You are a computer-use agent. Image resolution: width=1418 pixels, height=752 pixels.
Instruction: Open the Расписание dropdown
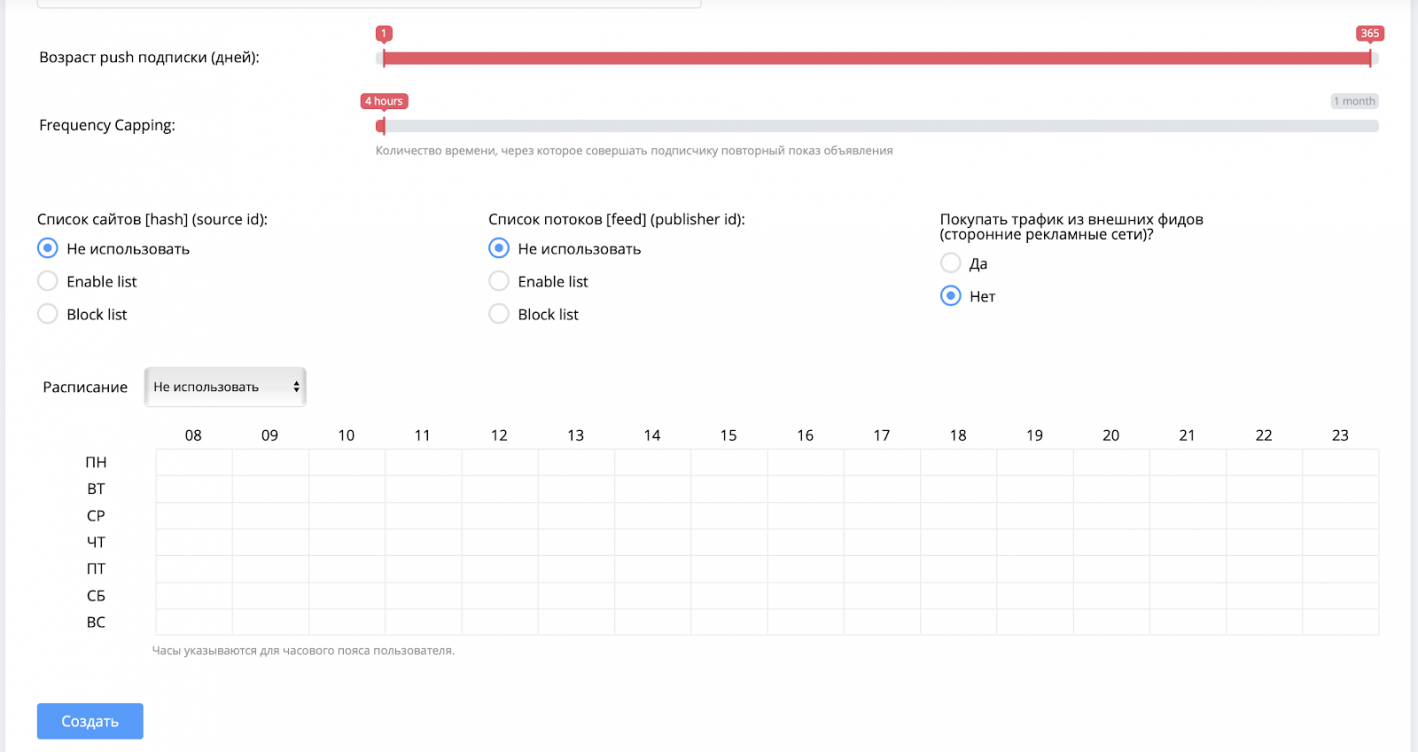[x=226, y=387]
